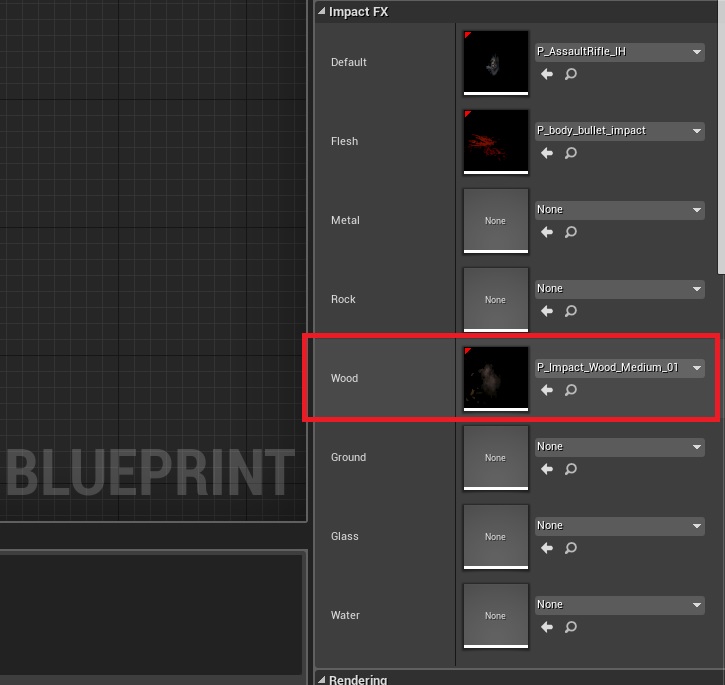Open the P_body_bullet_impact dropdown
The width and height of the screenshot is (725, 685).
tap(620, 131)
